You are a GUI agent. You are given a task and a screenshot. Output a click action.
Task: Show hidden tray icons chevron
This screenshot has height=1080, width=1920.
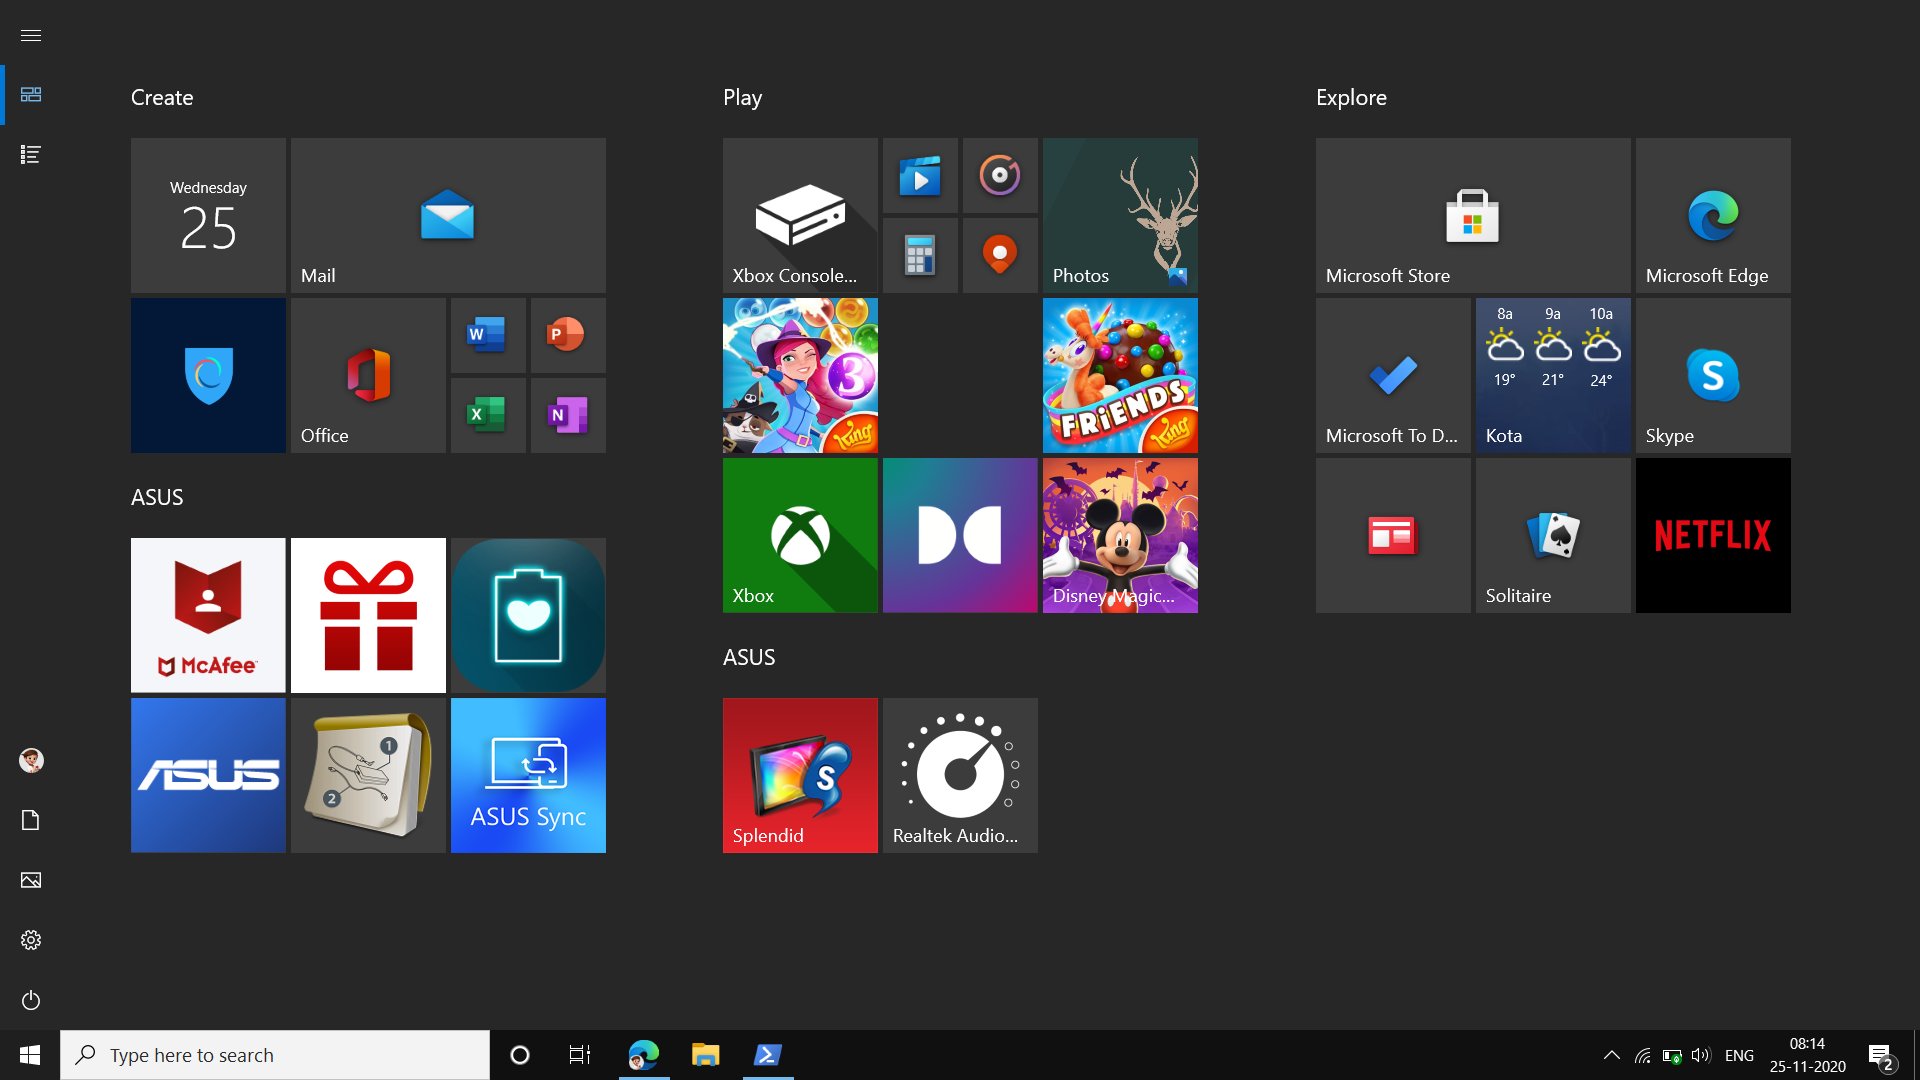(x=1612, y=1055)
